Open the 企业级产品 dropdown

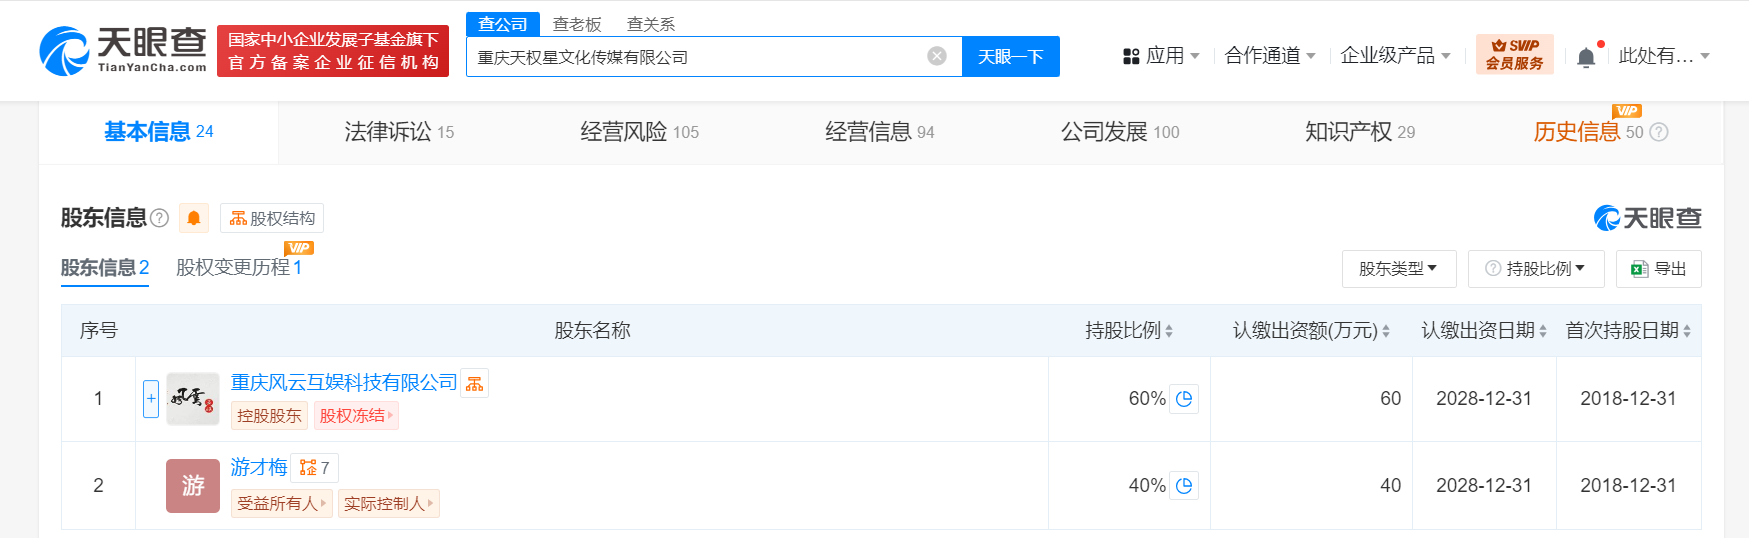coord(1395,56)
